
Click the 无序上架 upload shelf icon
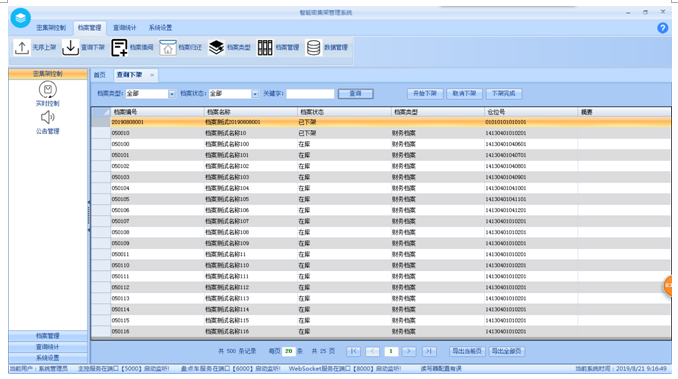coord(22,48)
